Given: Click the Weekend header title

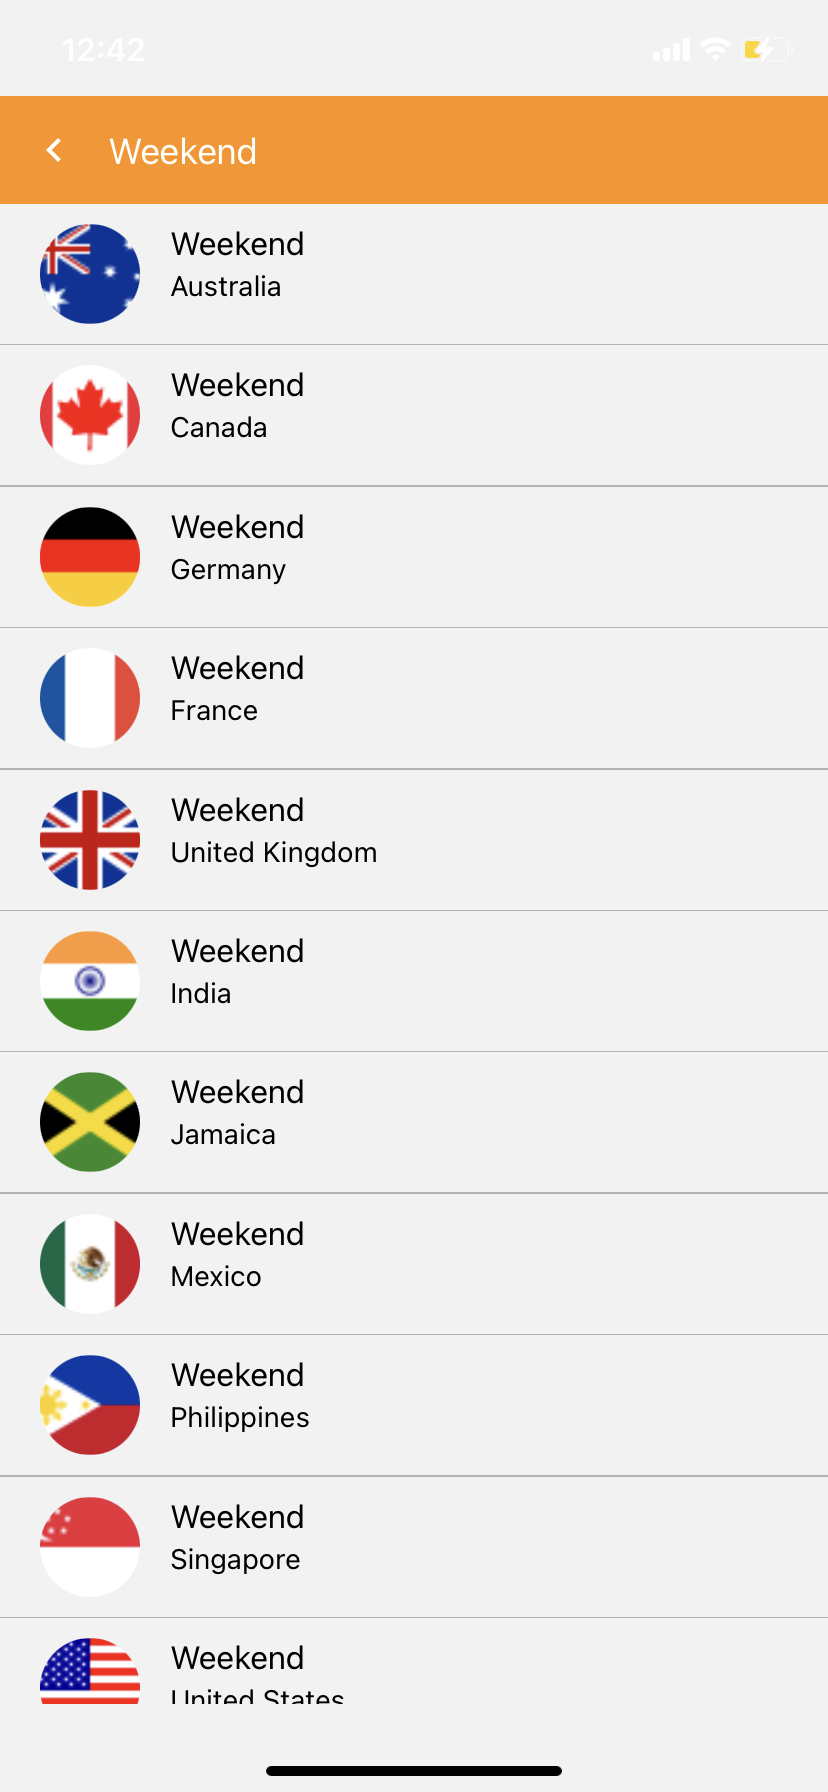Looking at the screenshot, I should [183, 152].
